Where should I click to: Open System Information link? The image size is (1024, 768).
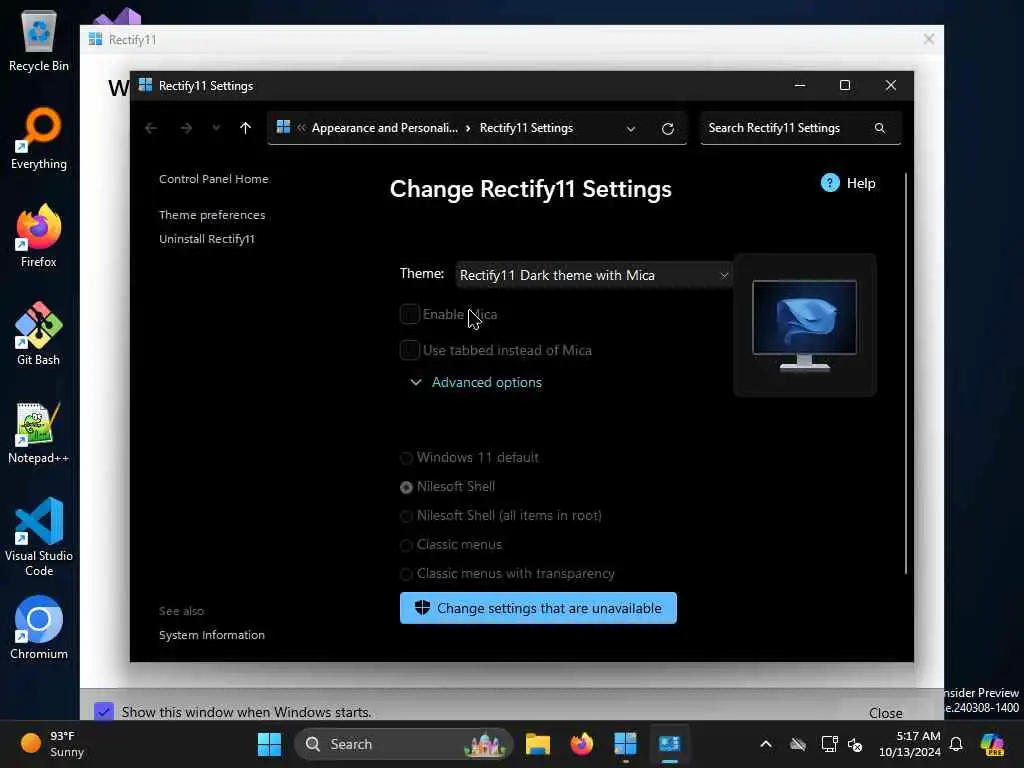(212, 635)
